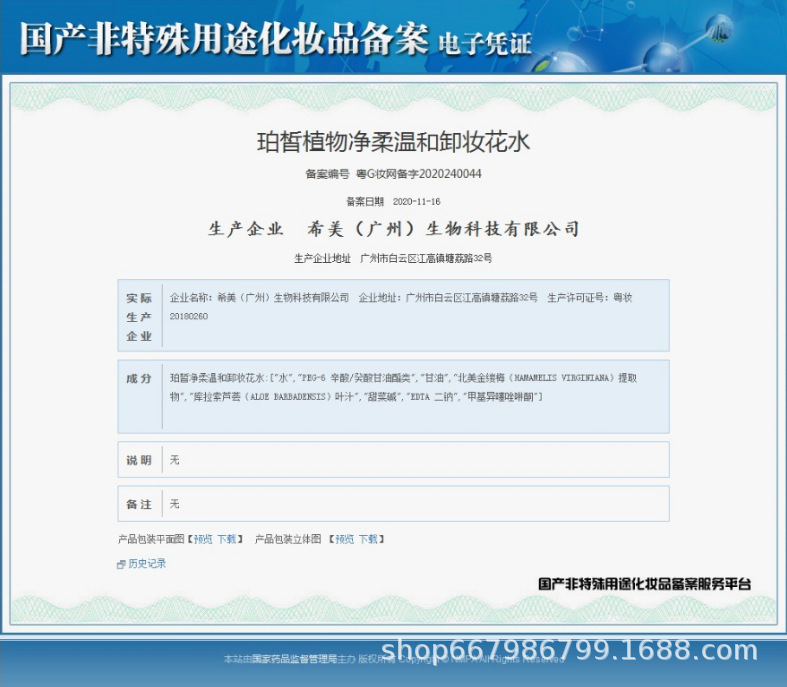This screenshot has width=787, height=687.
Task: Download the 产品包装平面图 image
Action: (227, 539)
